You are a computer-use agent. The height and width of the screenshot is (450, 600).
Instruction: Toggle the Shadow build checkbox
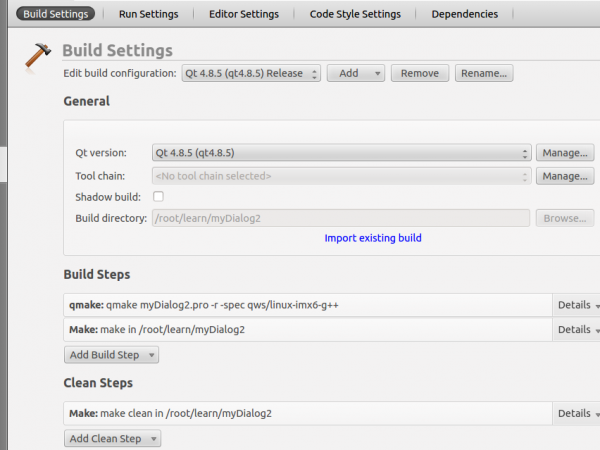point(158,197)
